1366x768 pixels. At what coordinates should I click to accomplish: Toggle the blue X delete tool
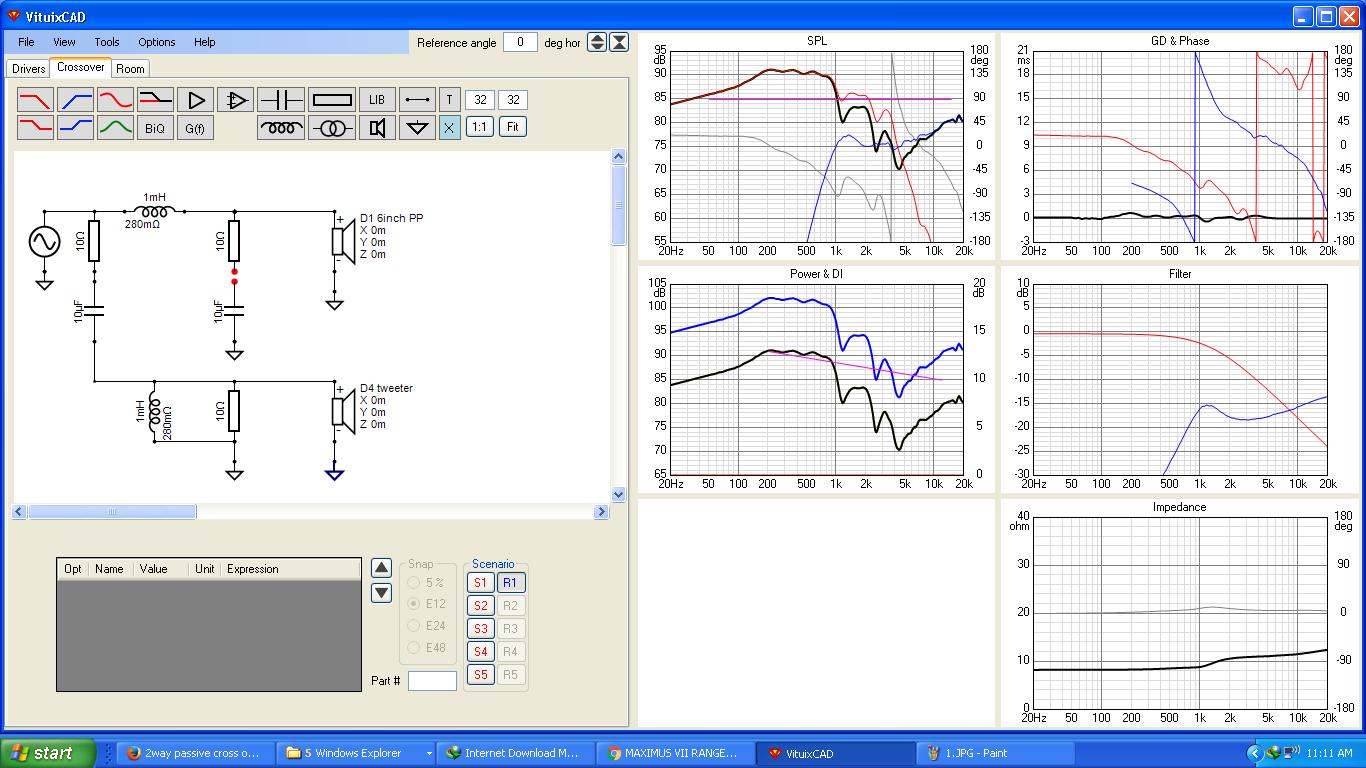click(450, 127)
